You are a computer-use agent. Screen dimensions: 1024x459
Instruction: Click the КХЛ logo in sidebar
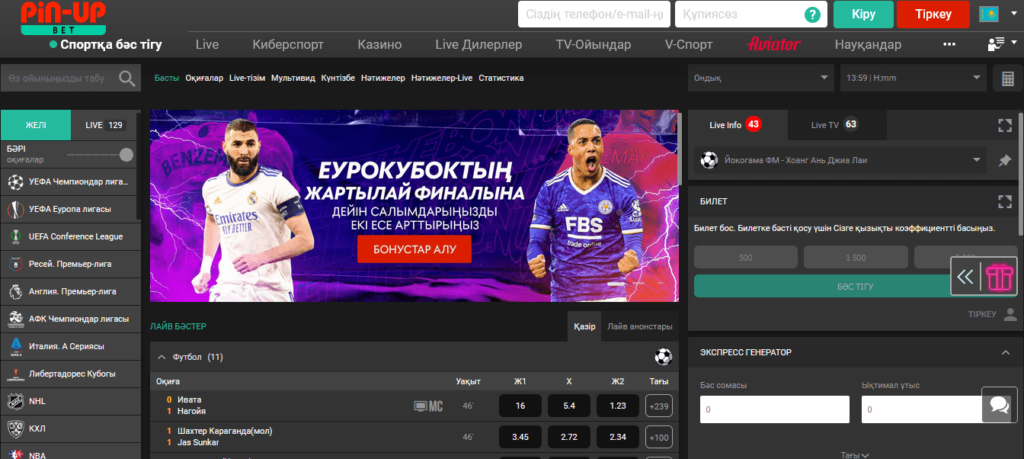click(14, 428)
